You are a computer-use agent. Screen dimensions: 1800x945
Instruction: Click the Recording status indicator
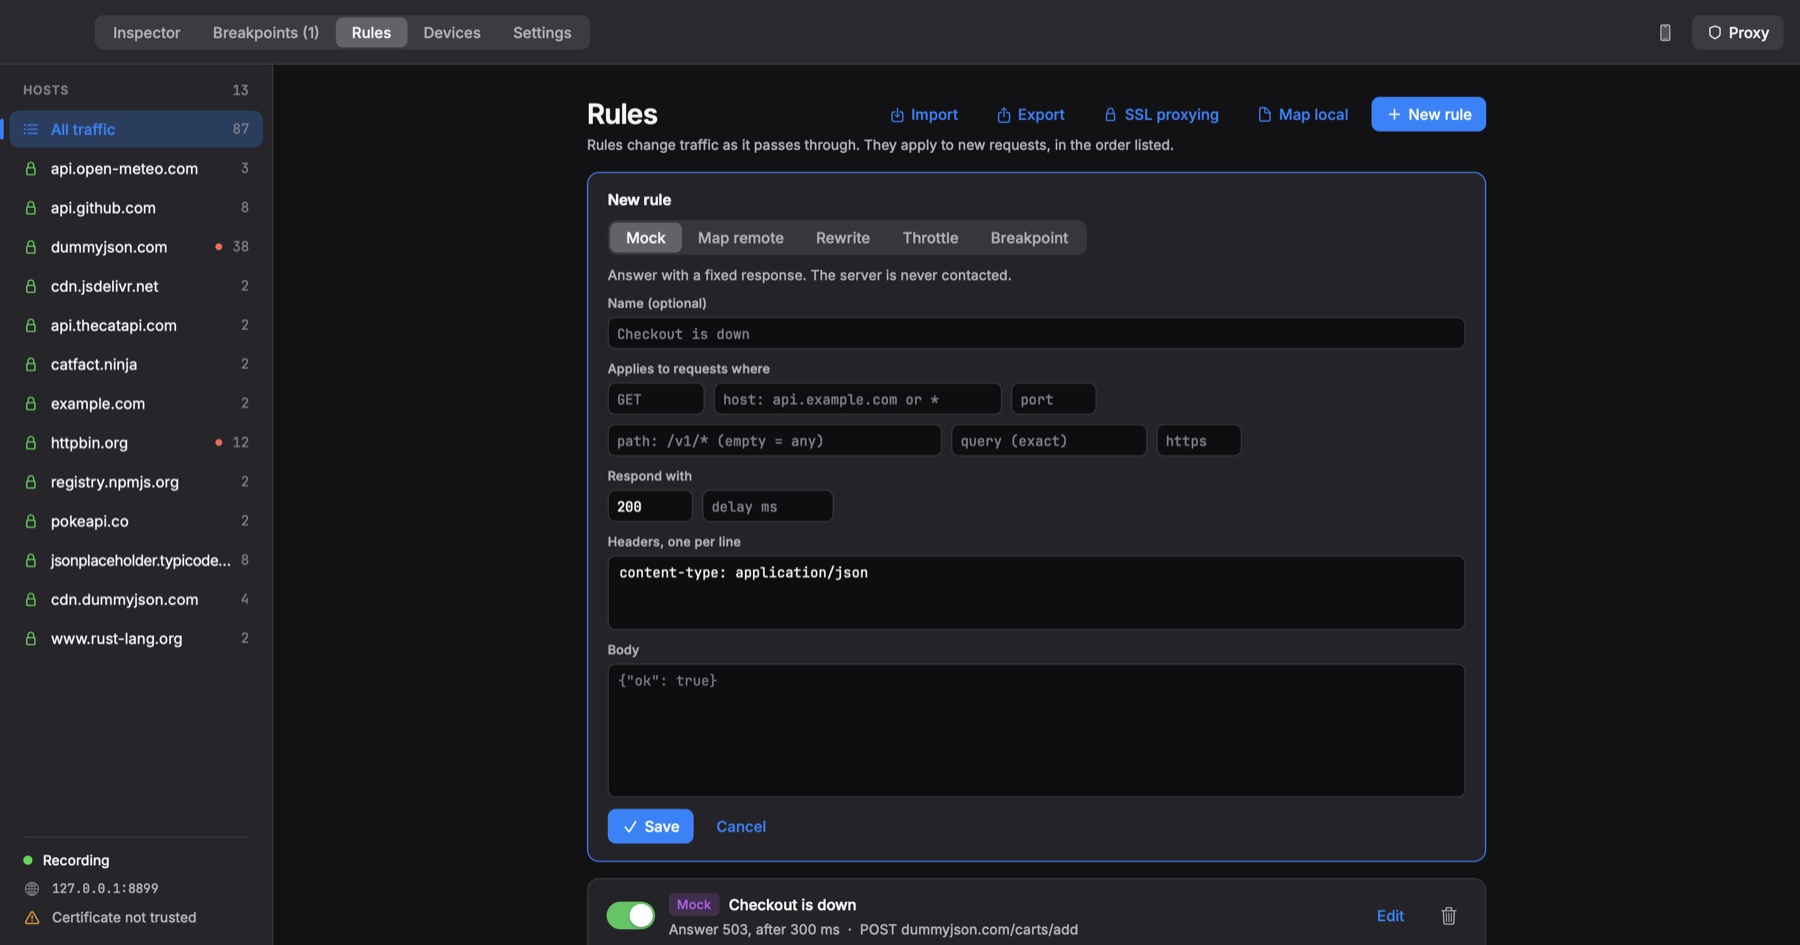[x=66, y=860]
